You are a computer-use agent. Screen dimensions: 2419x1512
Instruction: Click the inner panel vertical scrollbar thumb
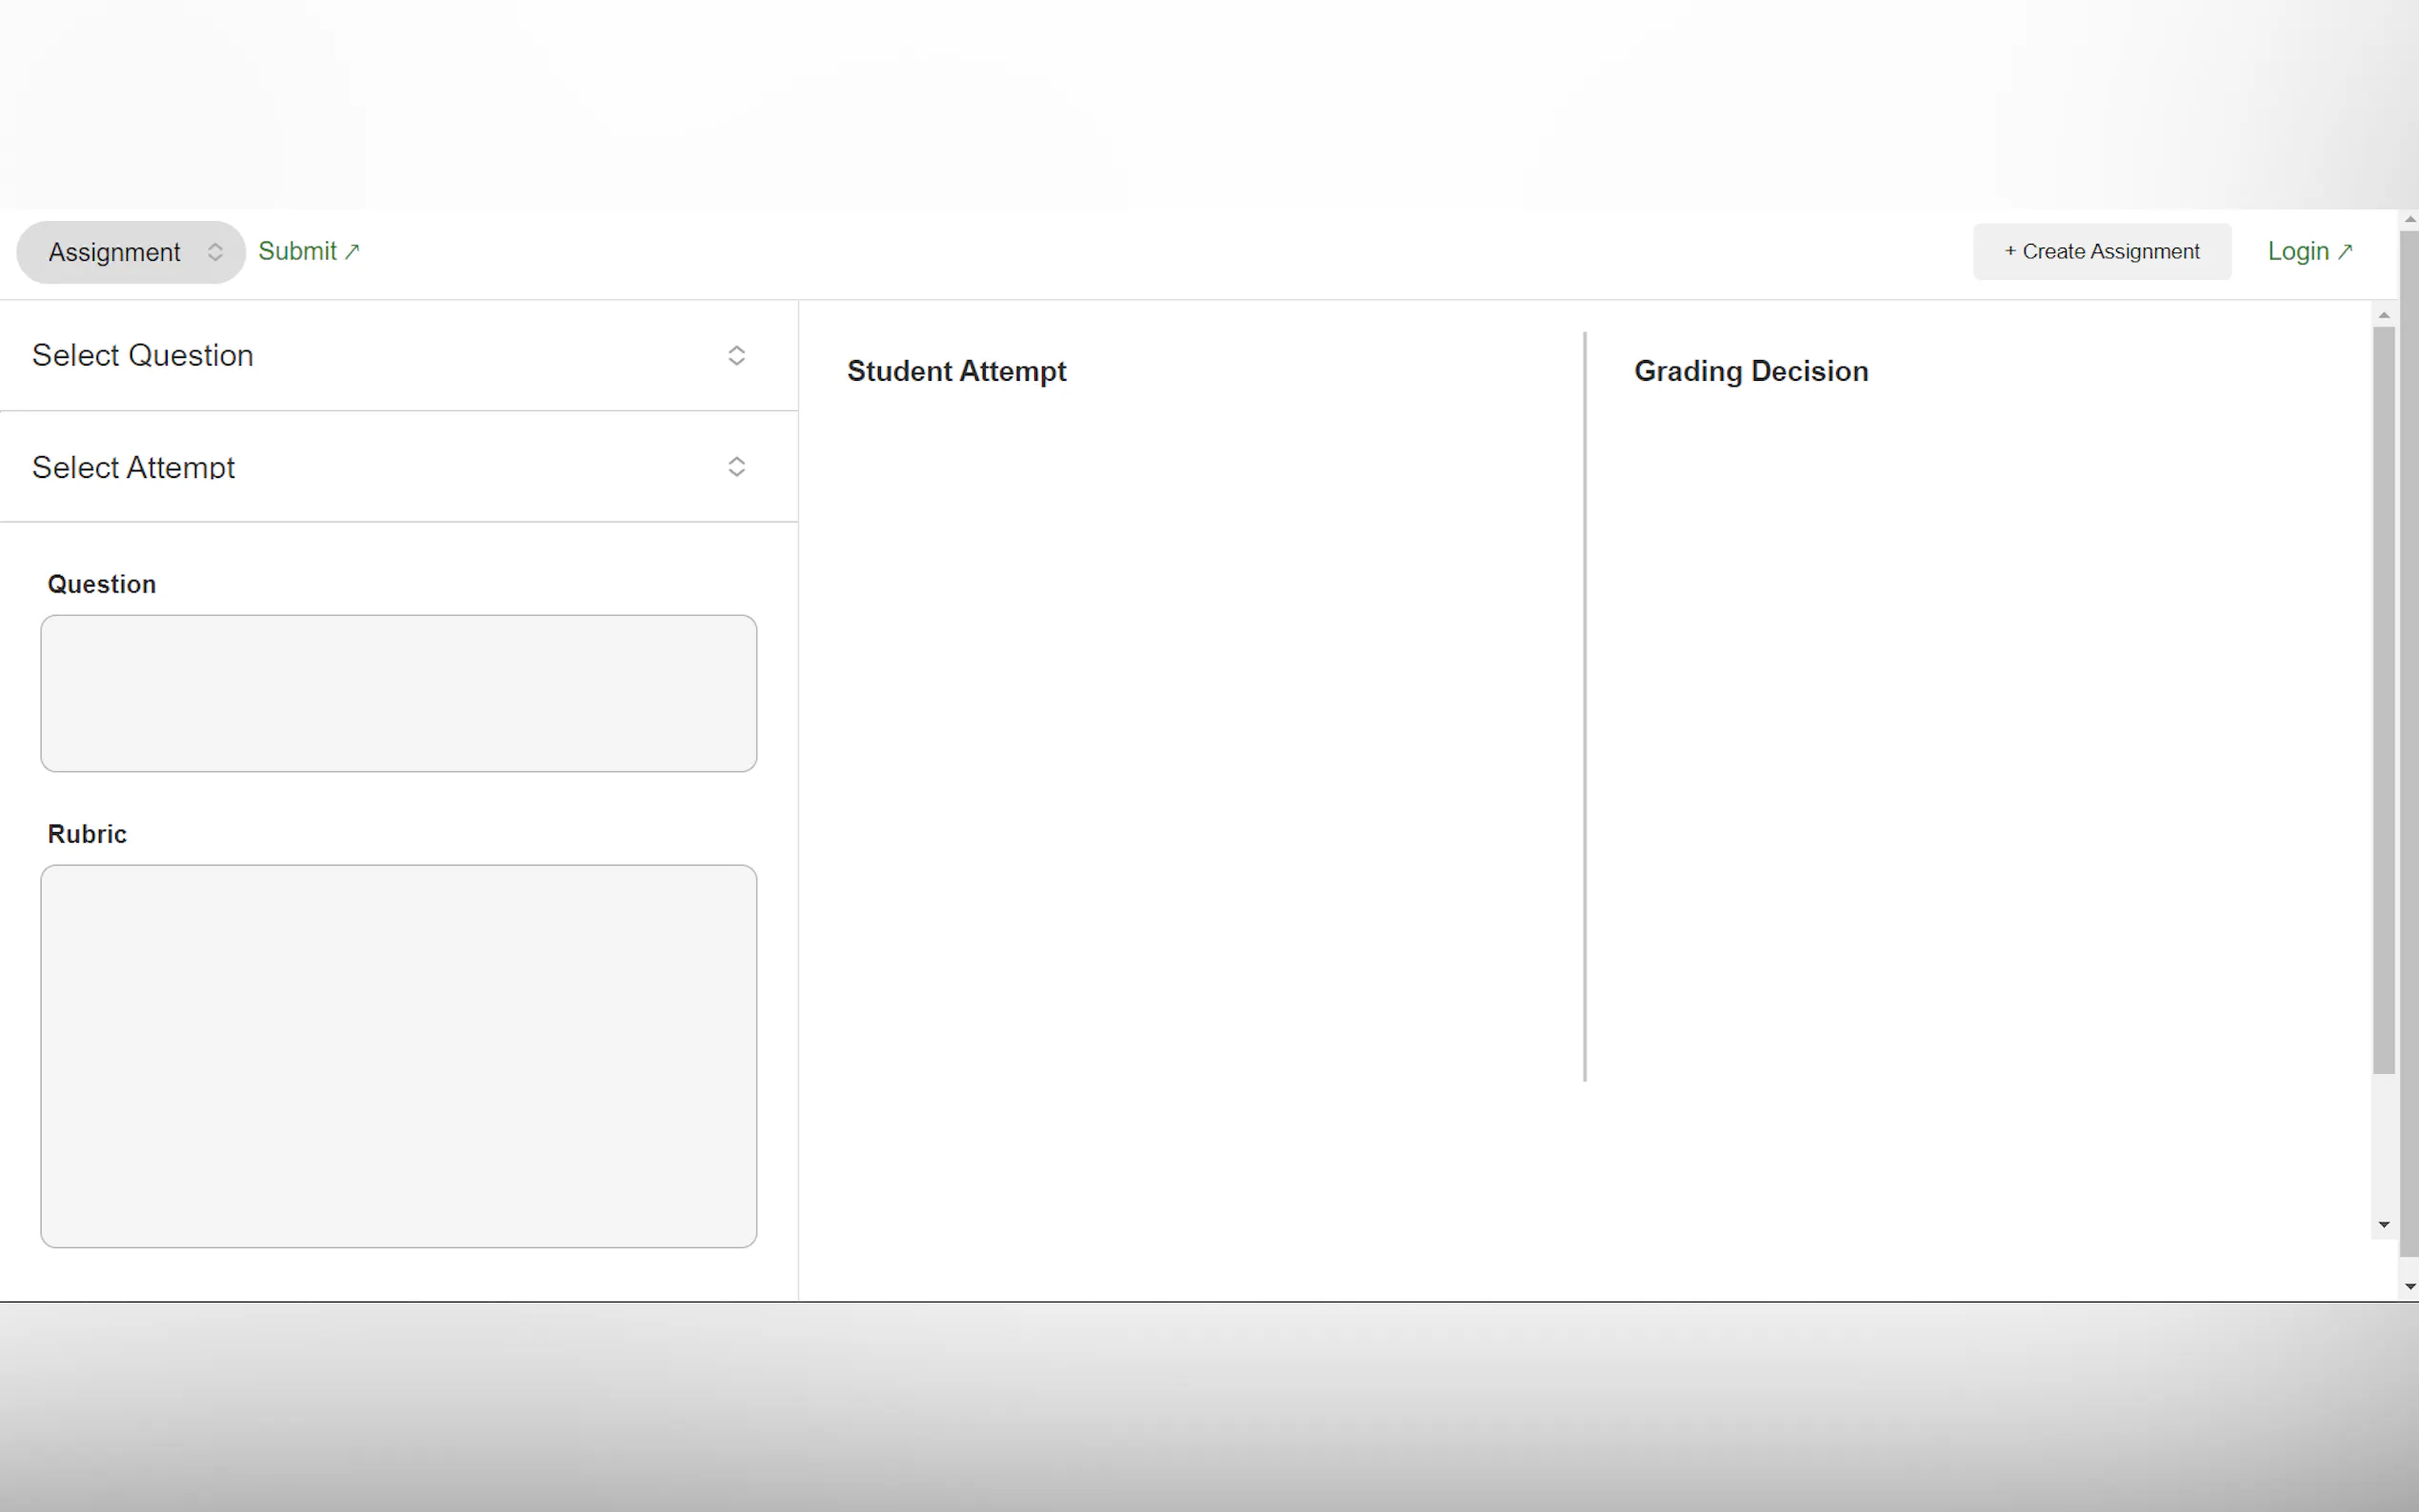click(2384, 700)
